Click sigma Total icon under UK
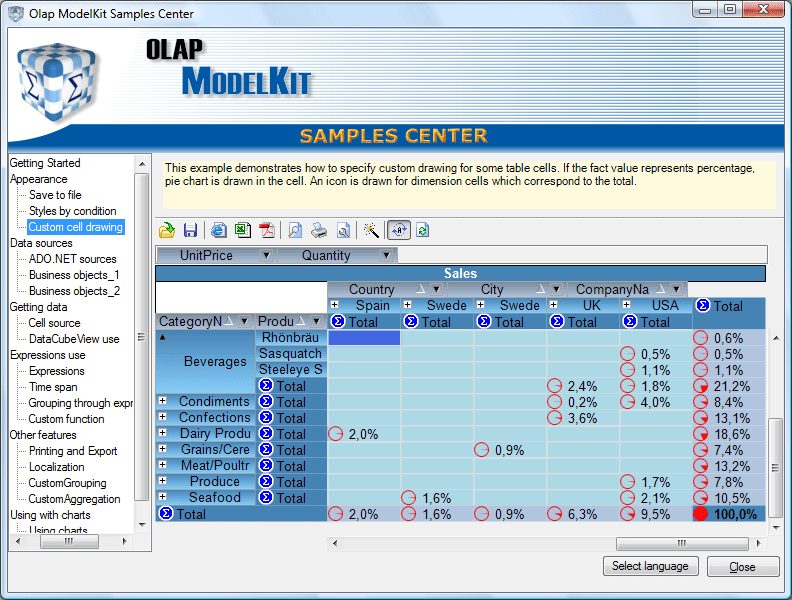The image size is (792, 600). click(x=557, y=321)
